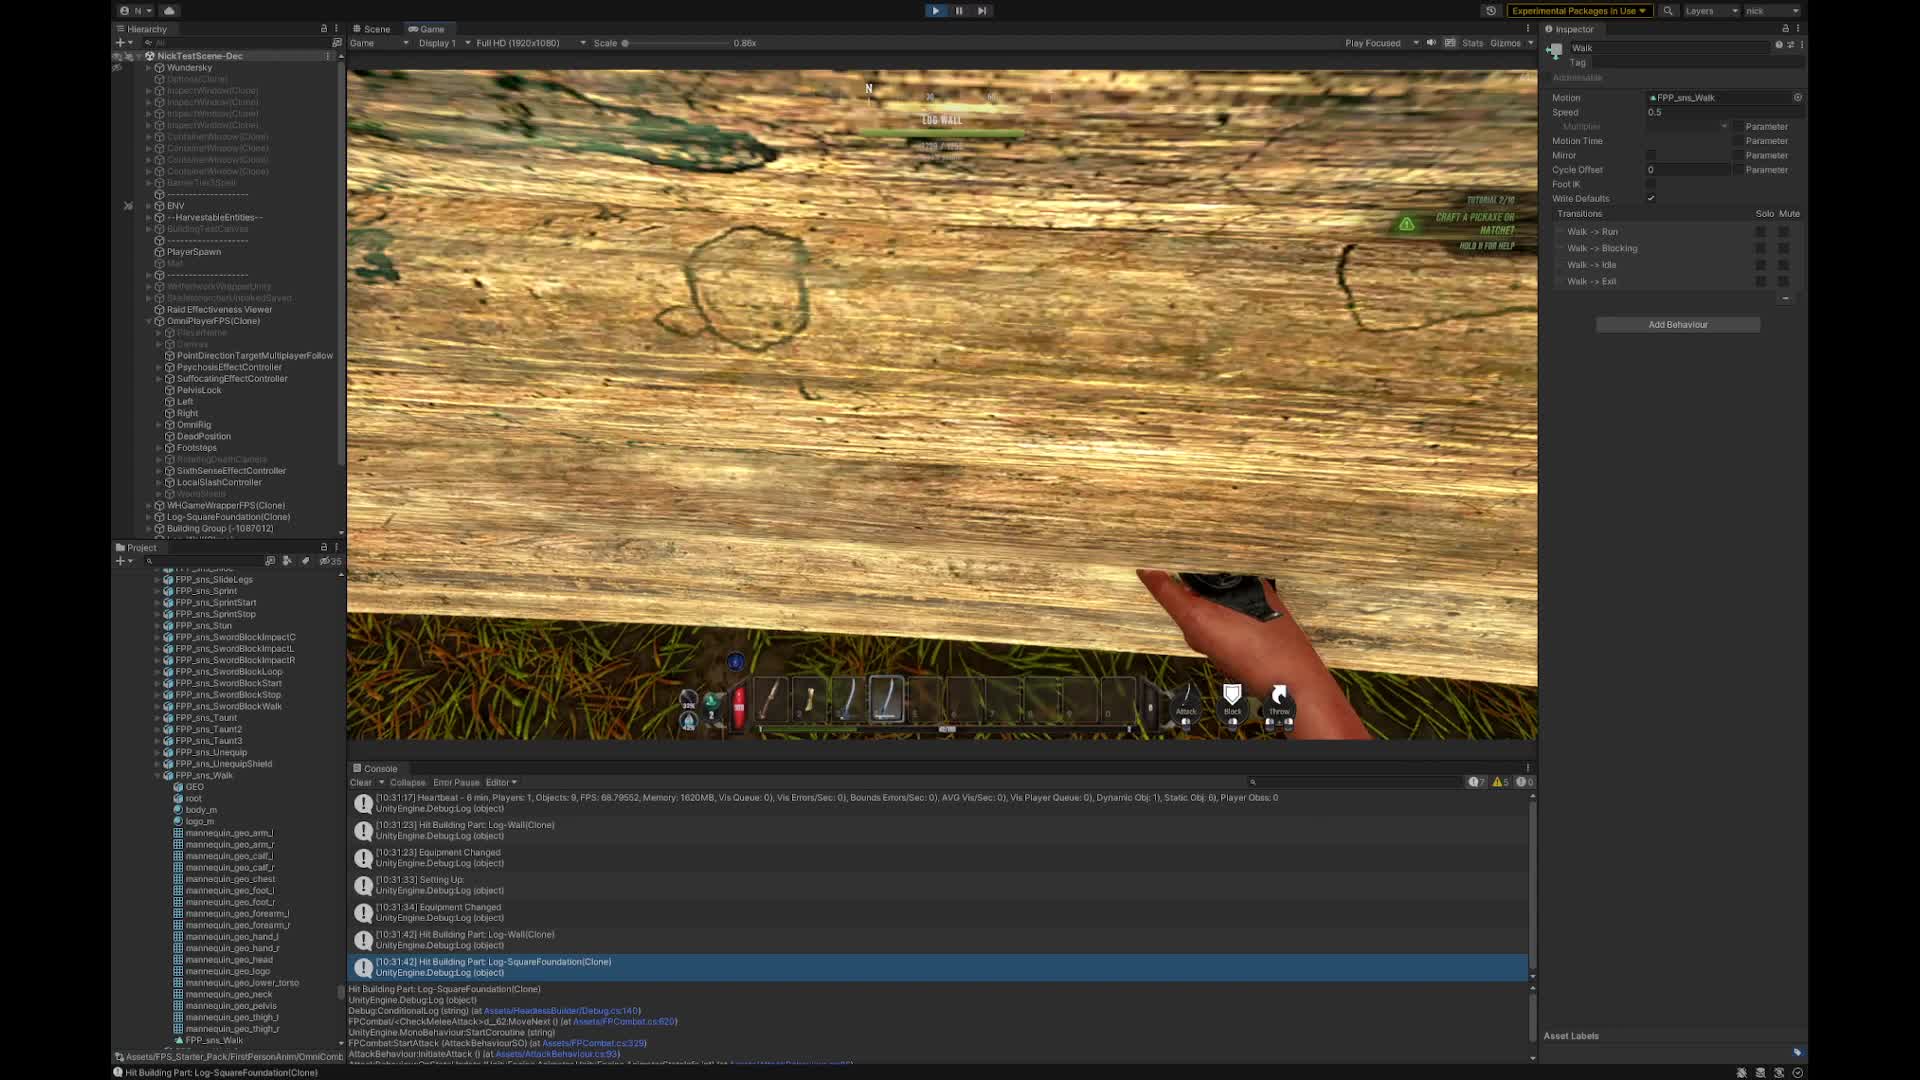1920x1080 pixels.
Task: Click the Step frame button
Action: click(x=982, y=11)
